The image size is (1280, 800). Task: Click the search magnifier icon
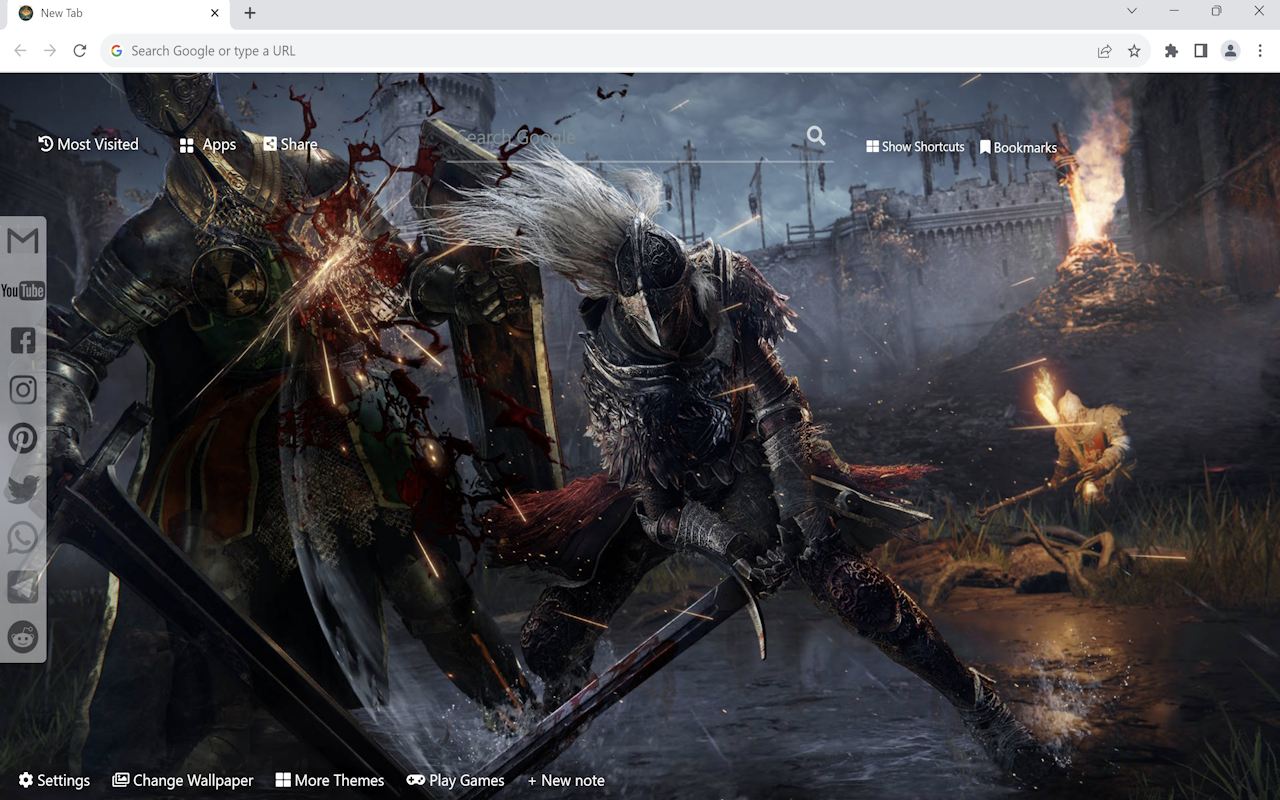click(815, 136)
